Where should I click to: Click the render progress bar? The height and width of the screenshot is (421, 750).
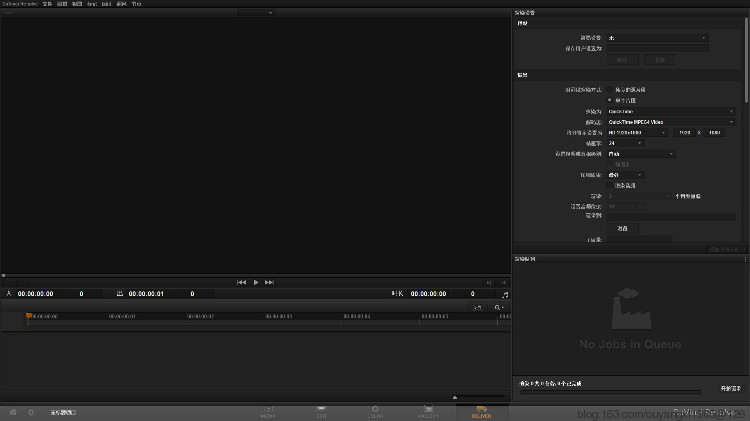[x=610, y=392]
